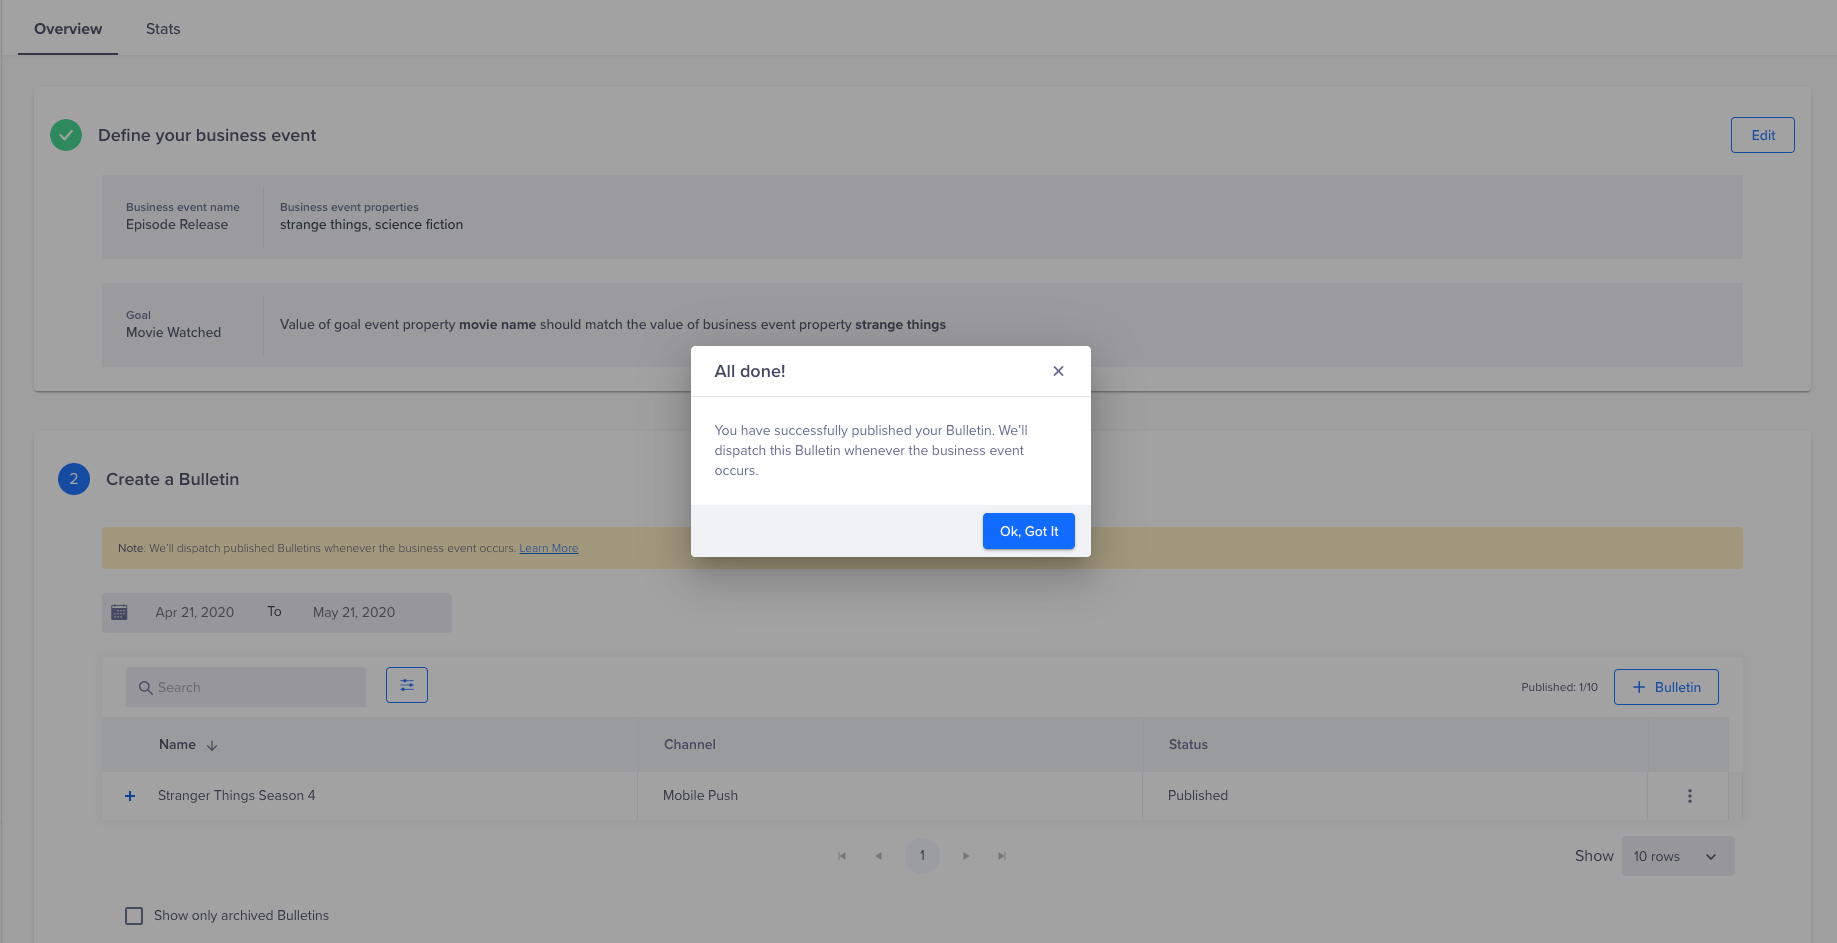Viewport: 1837px width, 943px height.
Task: Open the three-dot menu for Stranger Things
Action: tap(1690, 796)
